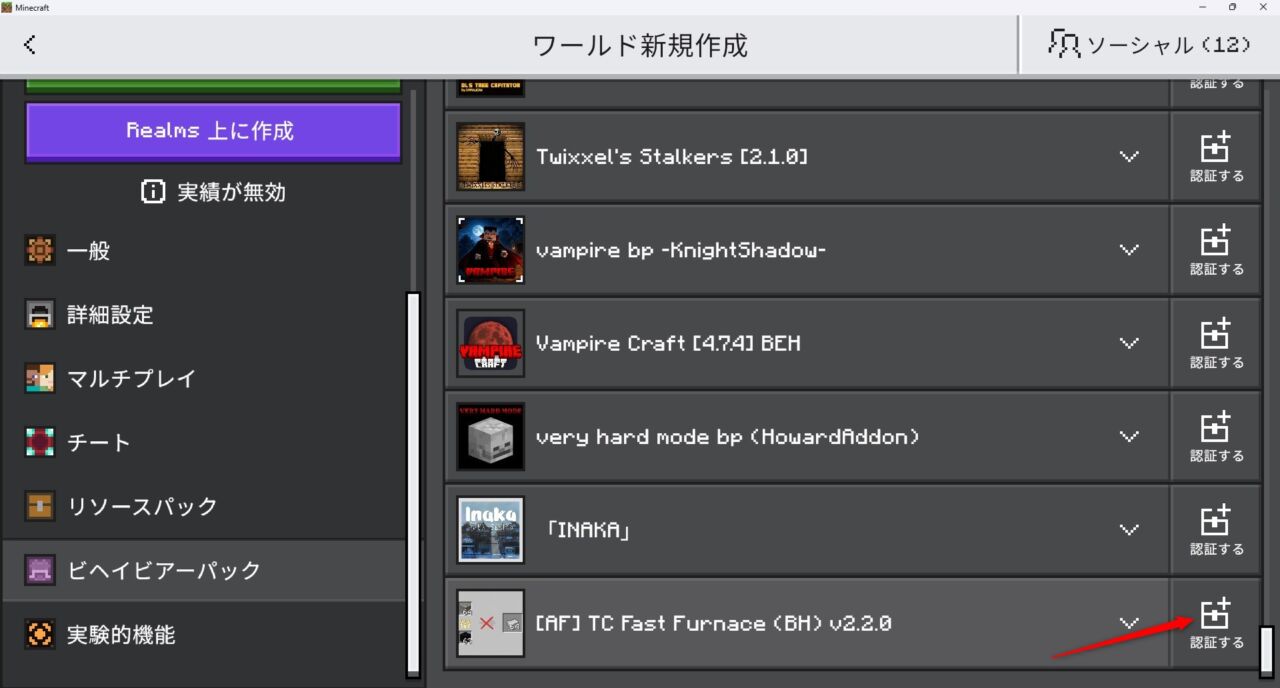Select the 「INAKA」 pack name
Viewport: 1280px width, 688px height.
point(588,530)
